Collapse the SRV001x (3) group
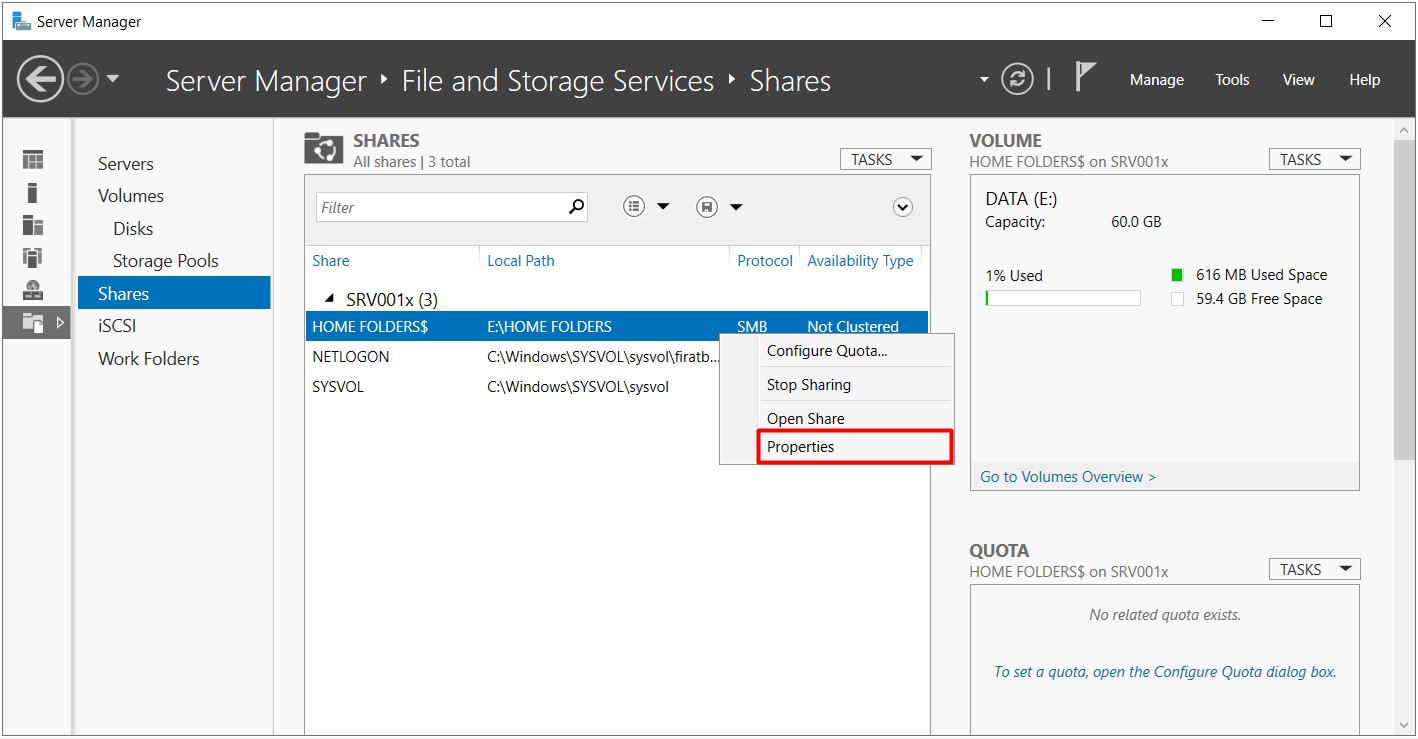Image resolution: width=1418 pixels, height=739 pixels. click(330, 299)
